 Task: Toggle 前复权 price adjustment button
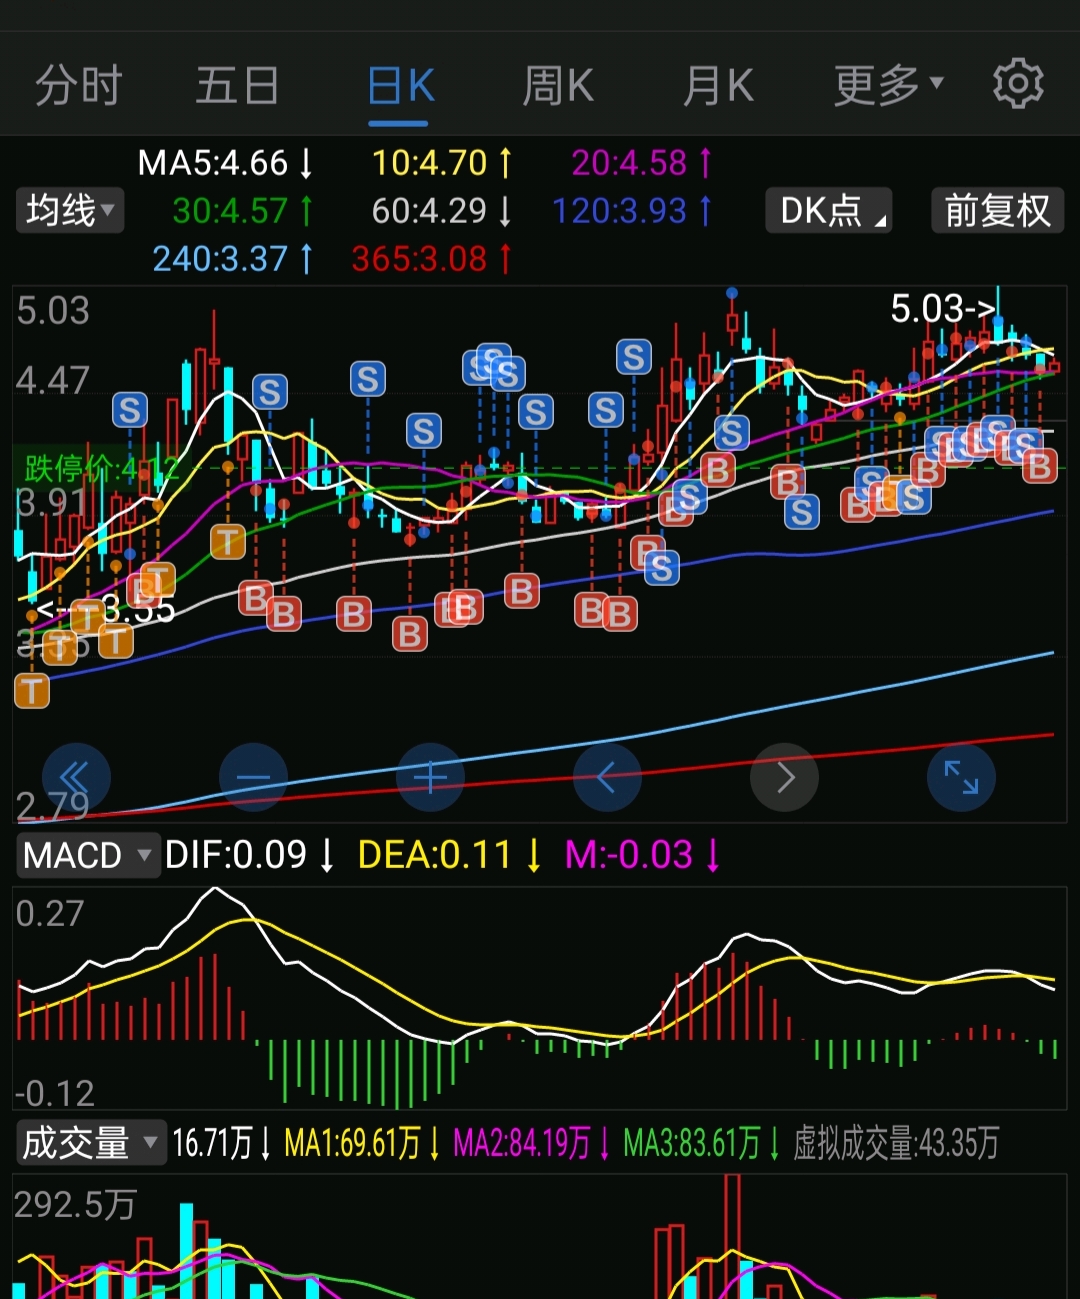point(998,210)
